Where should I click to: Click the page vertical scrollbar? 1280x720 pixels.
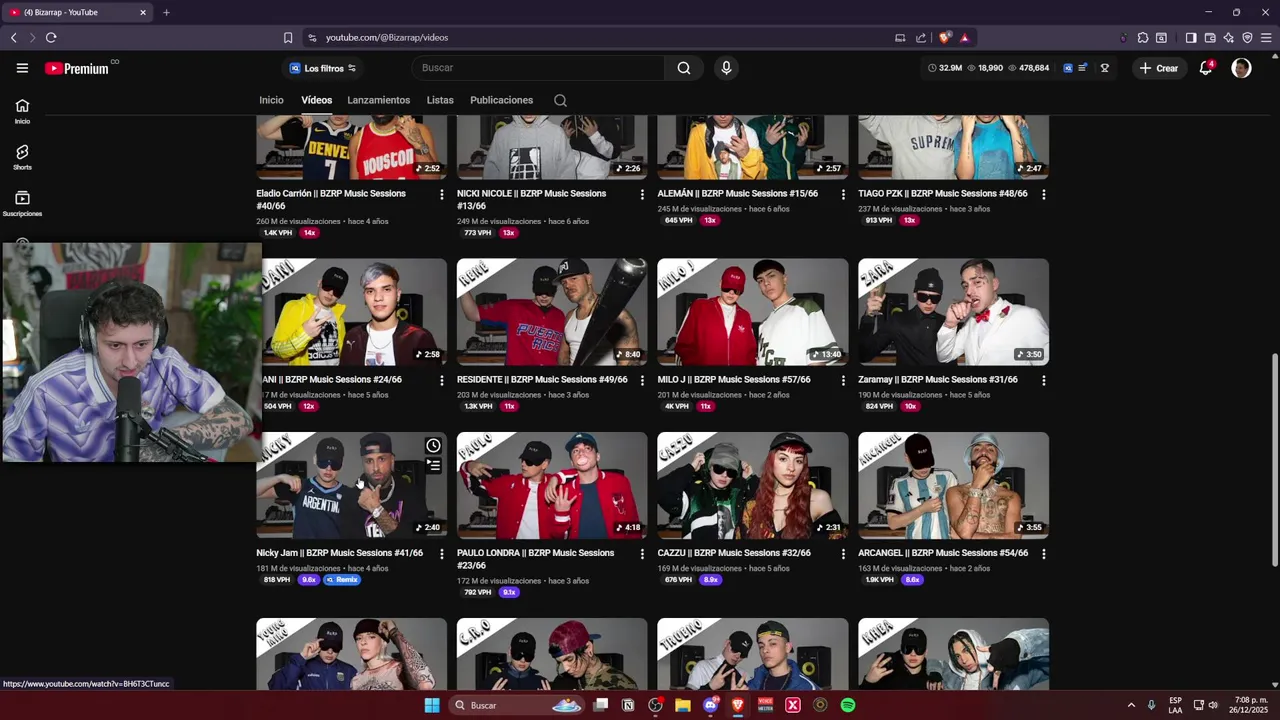1274,460
